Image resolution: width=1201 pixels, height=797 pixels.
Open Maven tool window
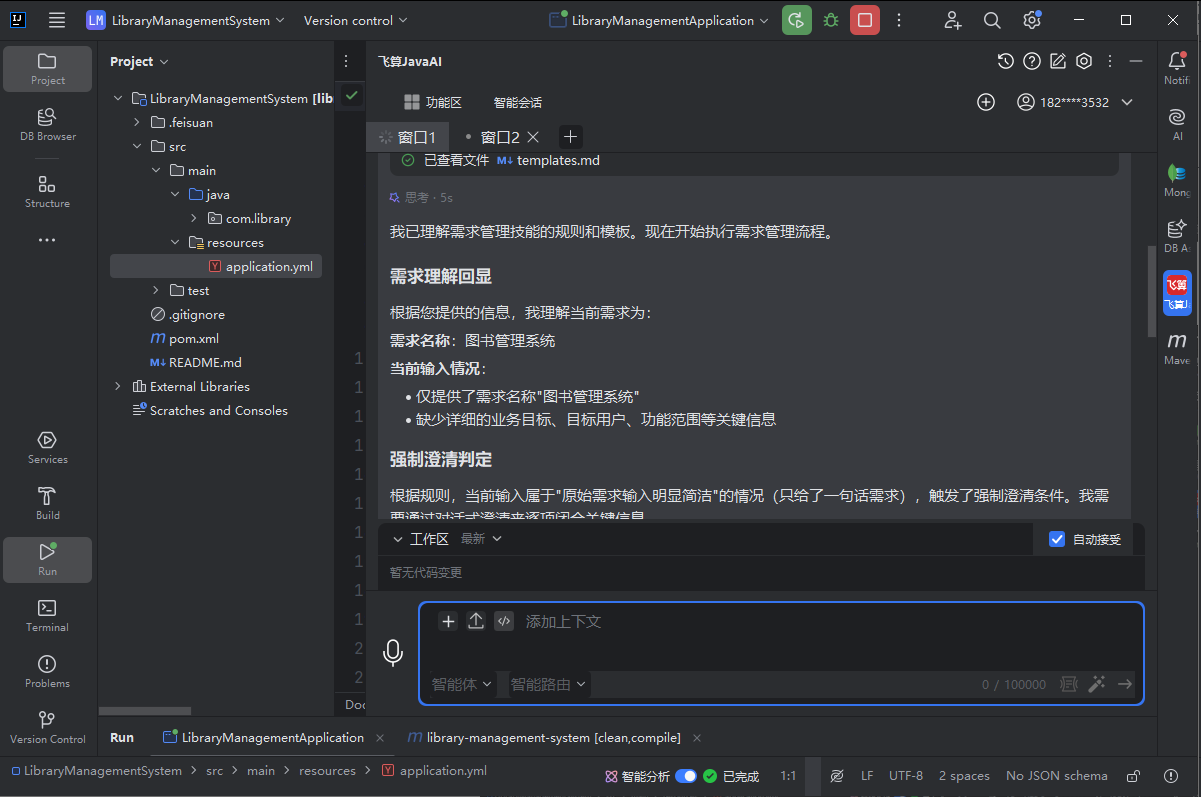(x=1177, y=348)
